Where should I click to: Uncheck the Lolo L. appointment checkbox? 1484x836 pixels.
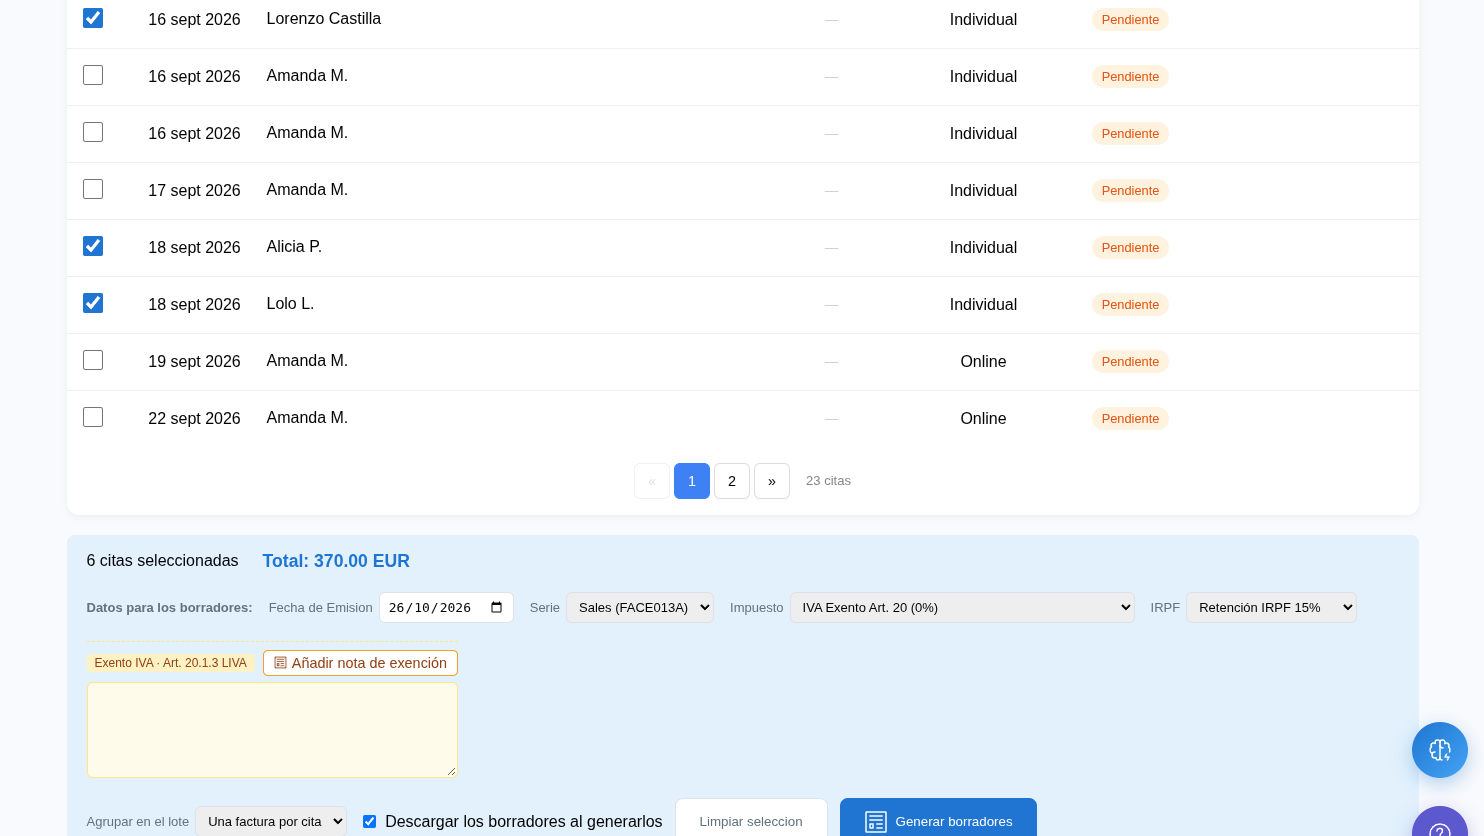[x=93, y=303]
